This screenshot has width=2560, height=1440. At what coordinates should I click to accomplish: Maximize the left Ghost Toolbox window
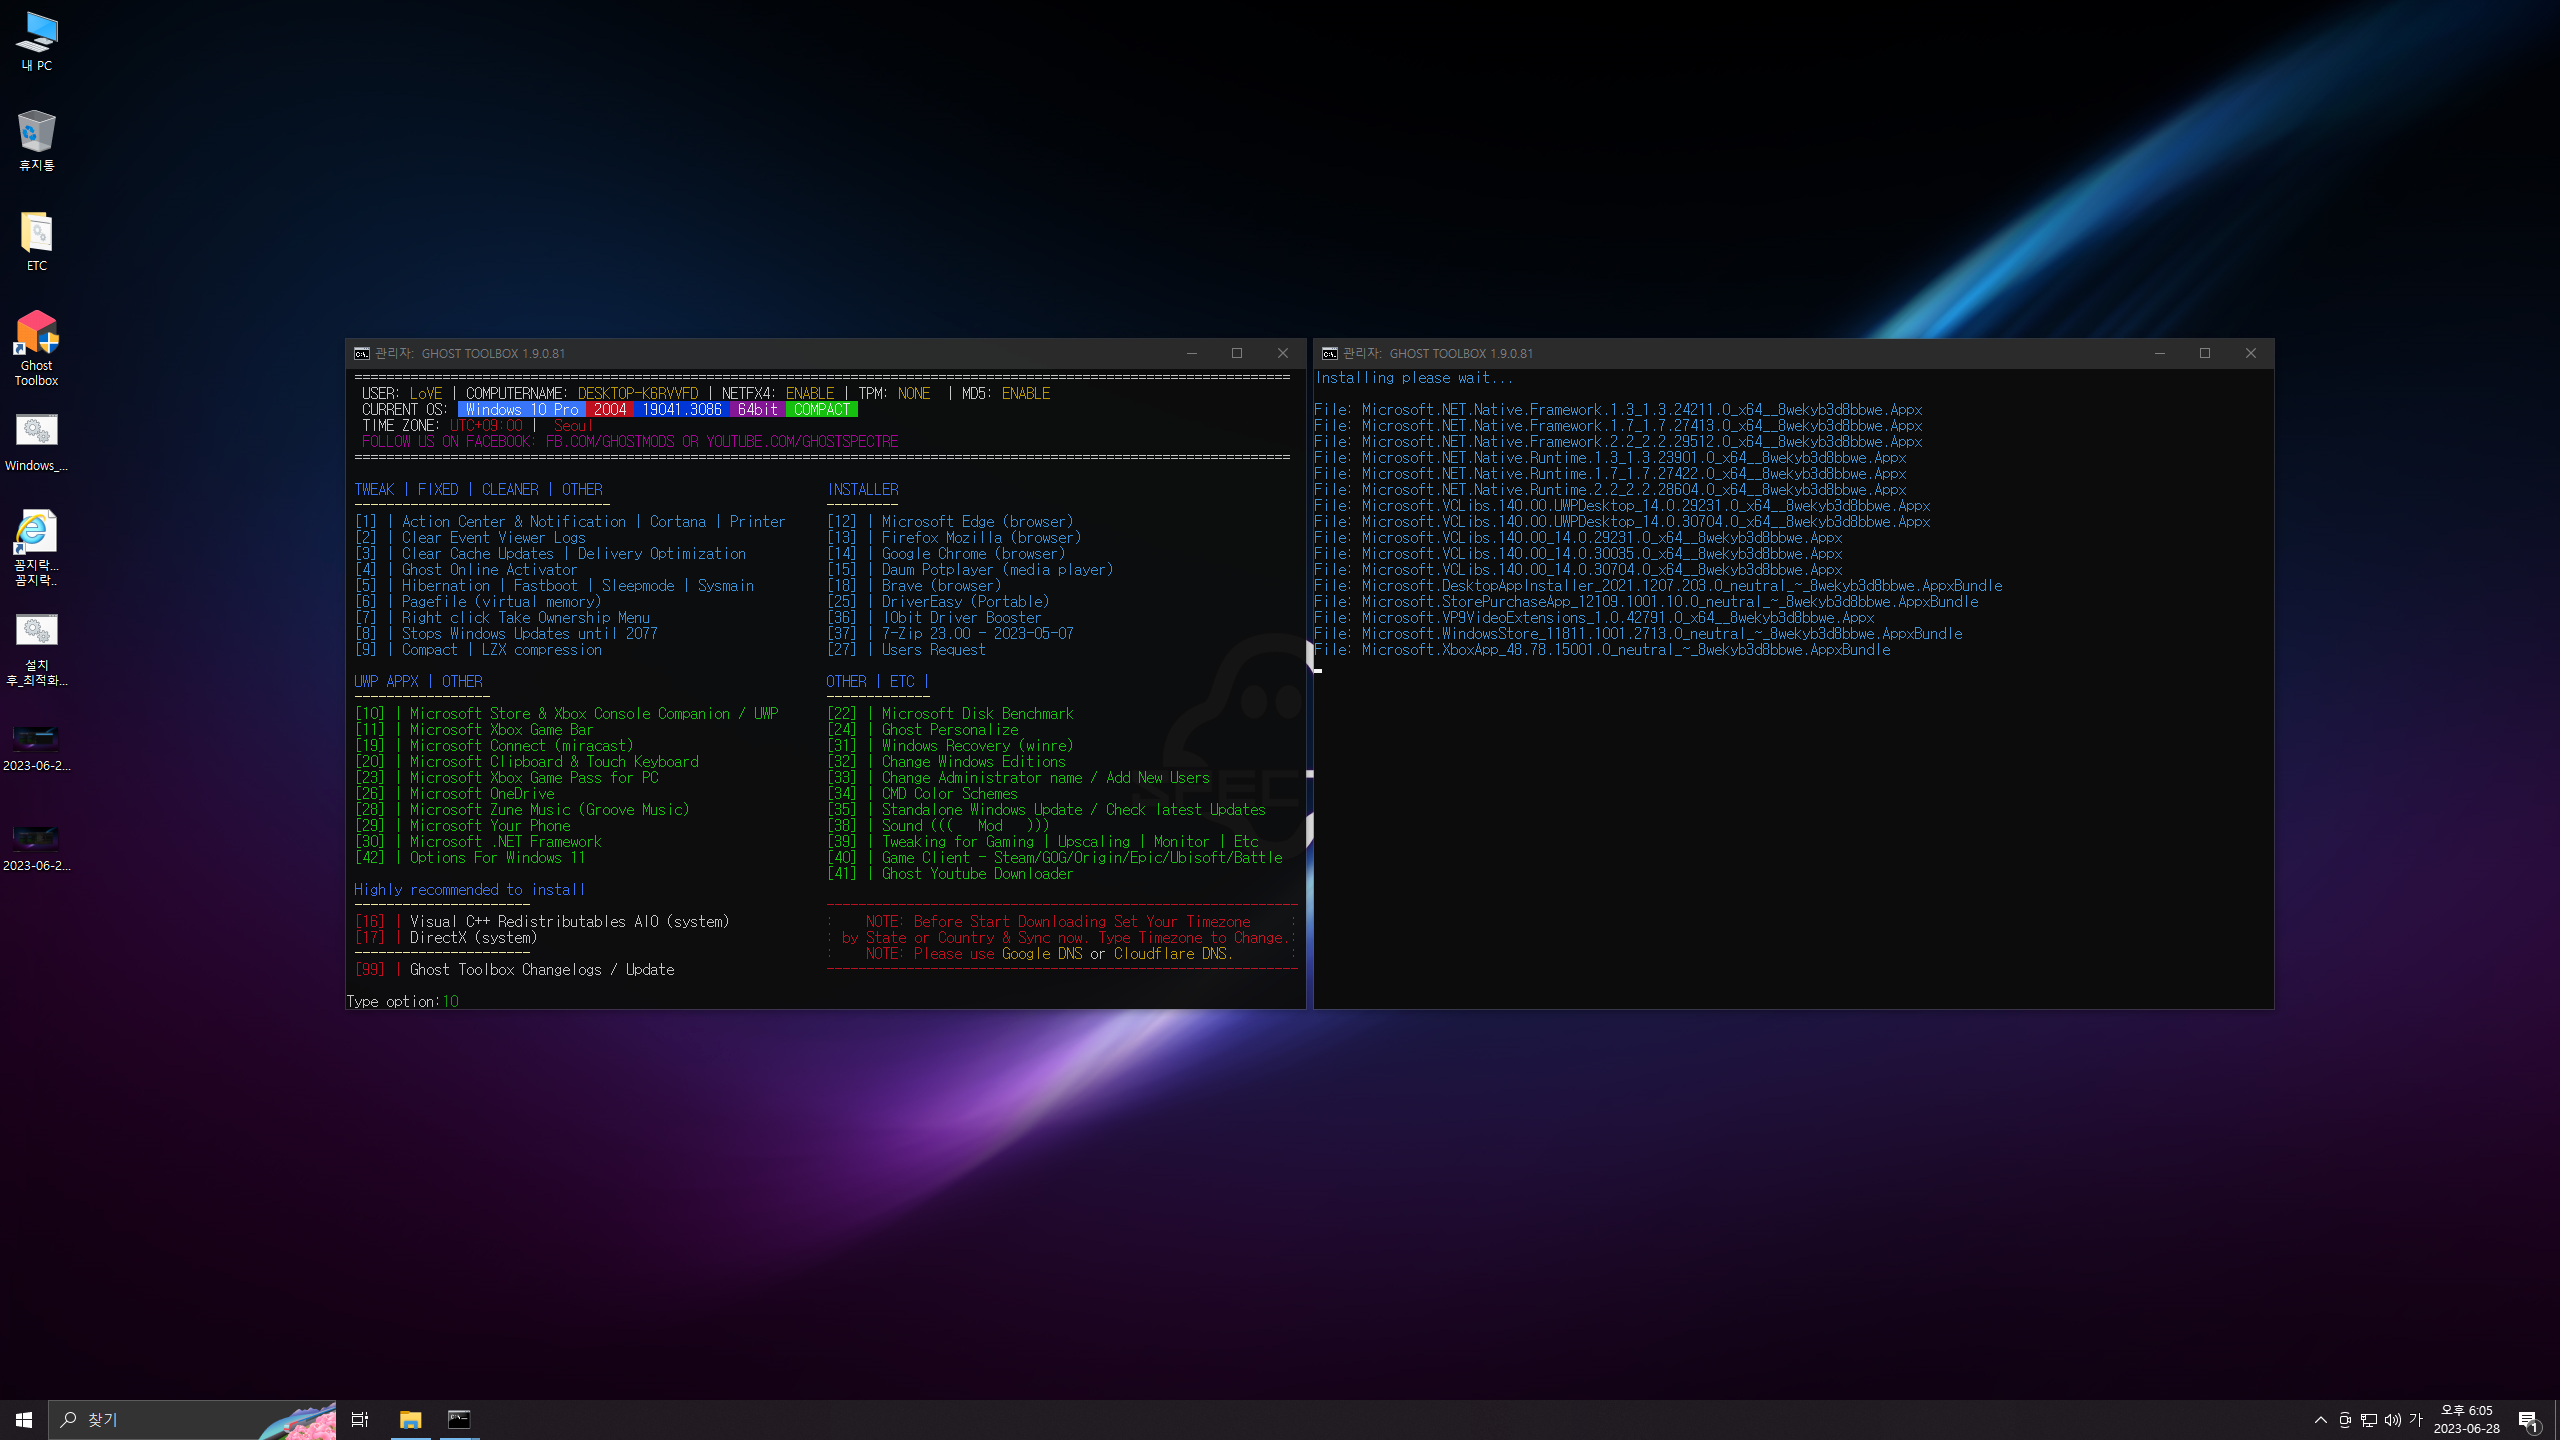tap(1237, 353)
